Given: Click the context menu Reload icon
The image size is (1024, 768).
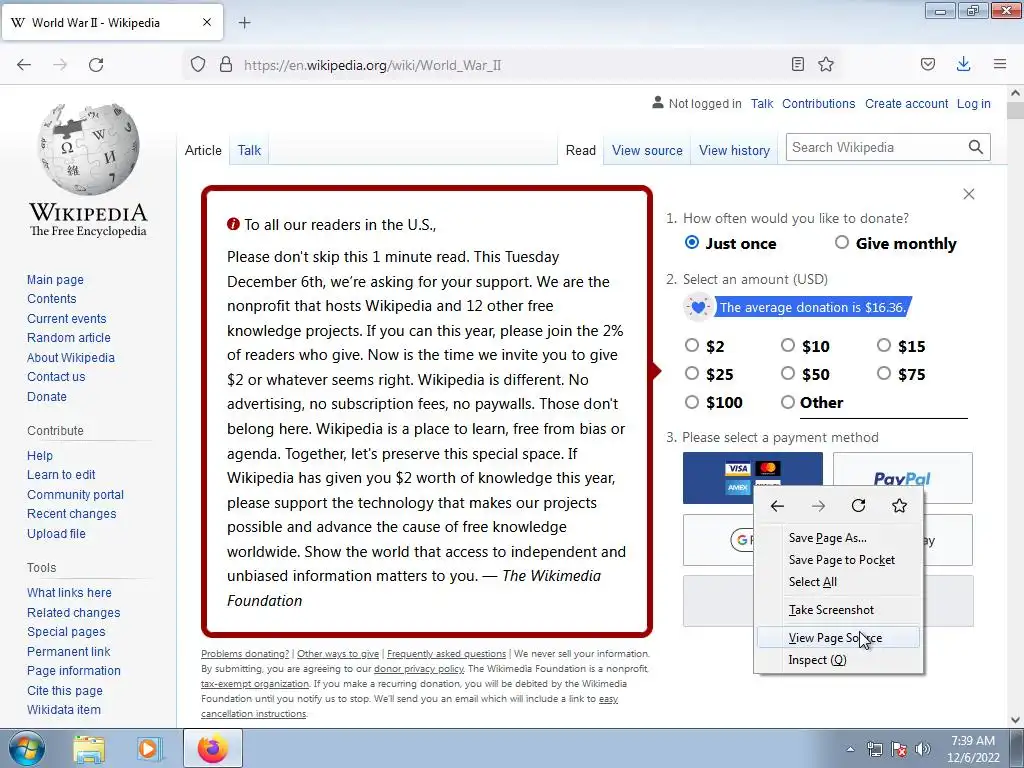Looking at the screenshot, I should coord(859,506).
